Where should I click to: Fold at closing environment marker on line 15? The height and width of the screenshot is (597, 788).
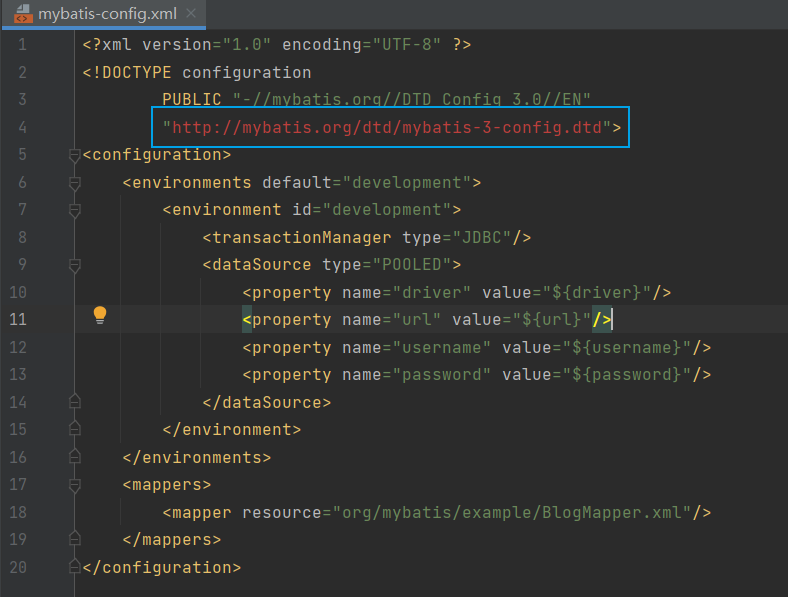[x=74, y=429]
